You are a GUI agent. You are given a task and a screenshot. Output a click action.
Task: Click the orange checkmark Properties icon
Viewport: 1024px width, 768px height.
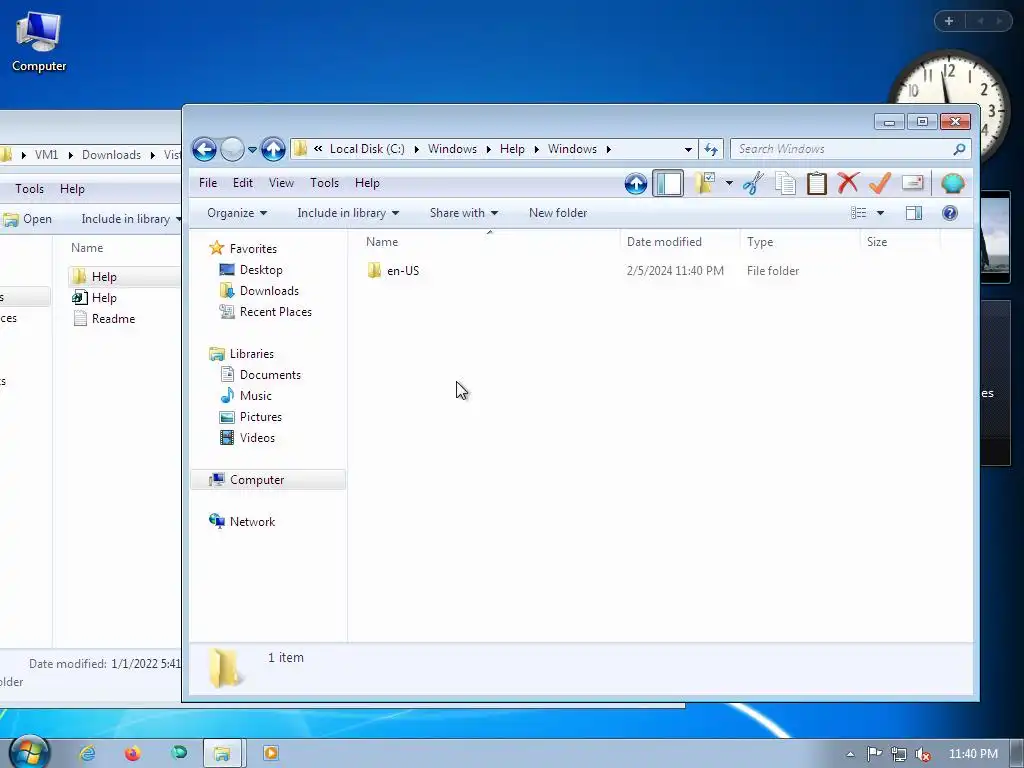tap(880, 184)
